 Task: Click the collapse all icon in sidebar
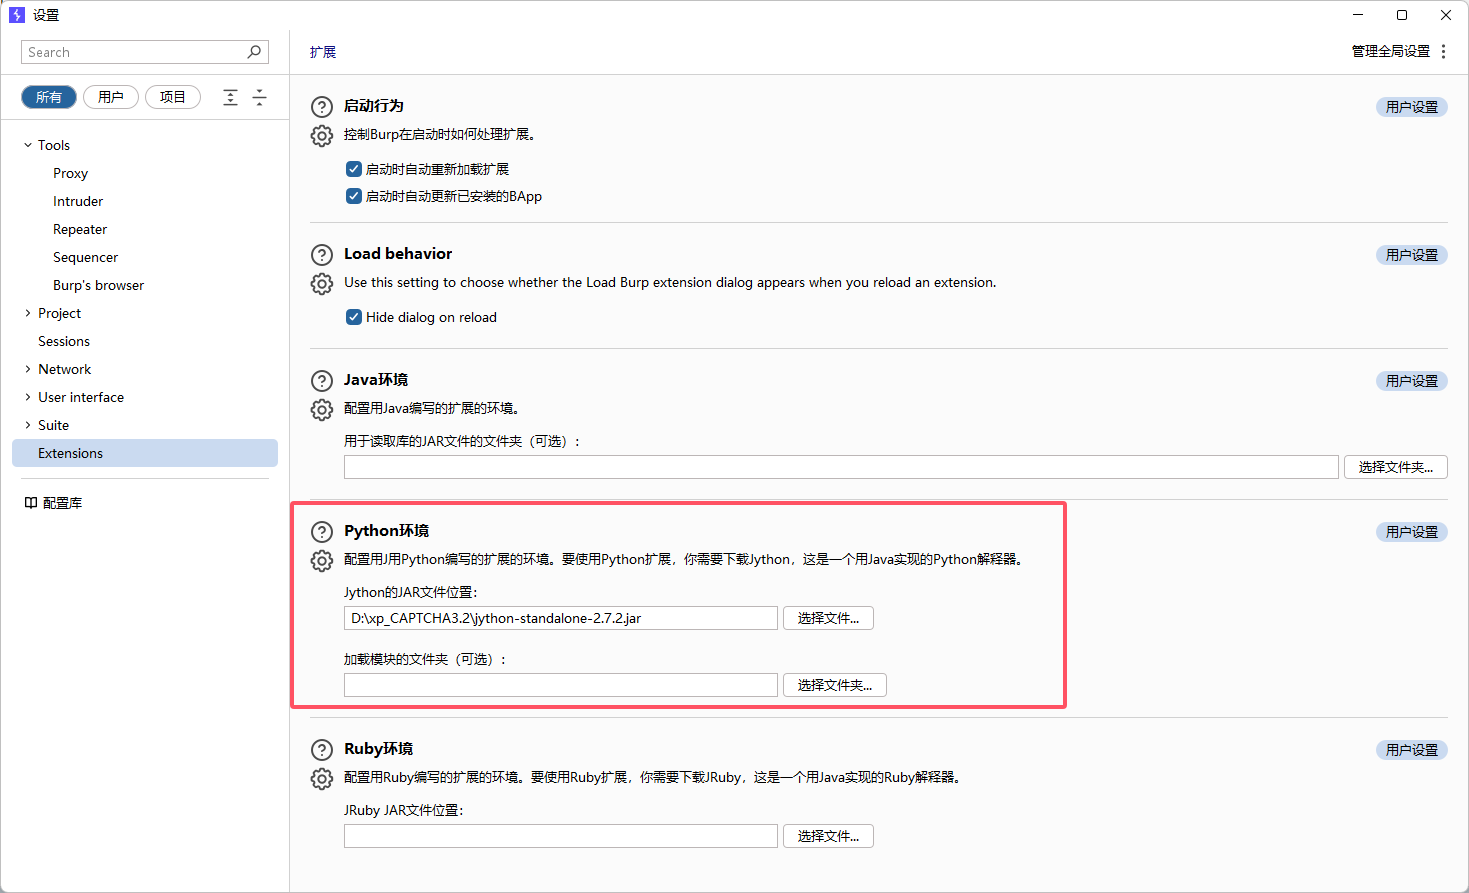click(x=259, y=97)
